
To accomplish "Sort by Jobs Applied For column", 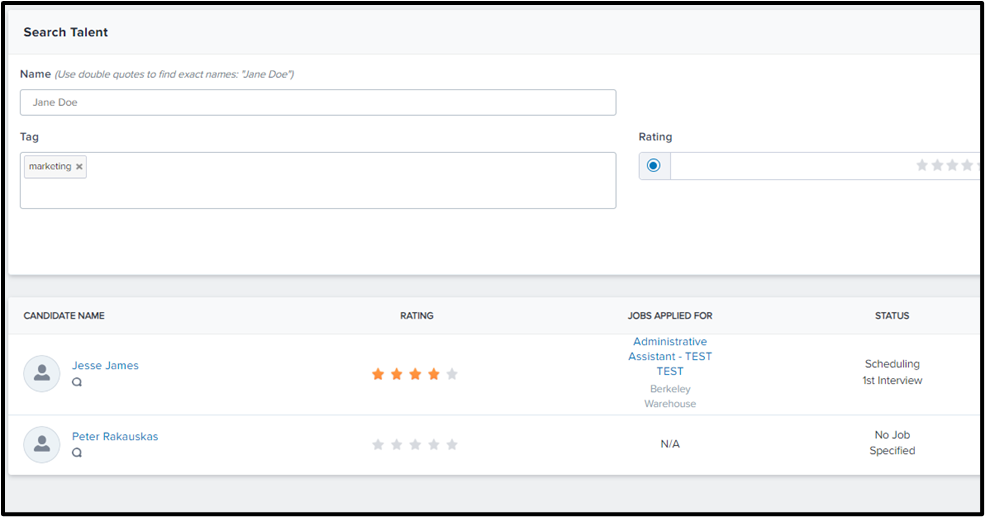I will (x=669, y=316).
